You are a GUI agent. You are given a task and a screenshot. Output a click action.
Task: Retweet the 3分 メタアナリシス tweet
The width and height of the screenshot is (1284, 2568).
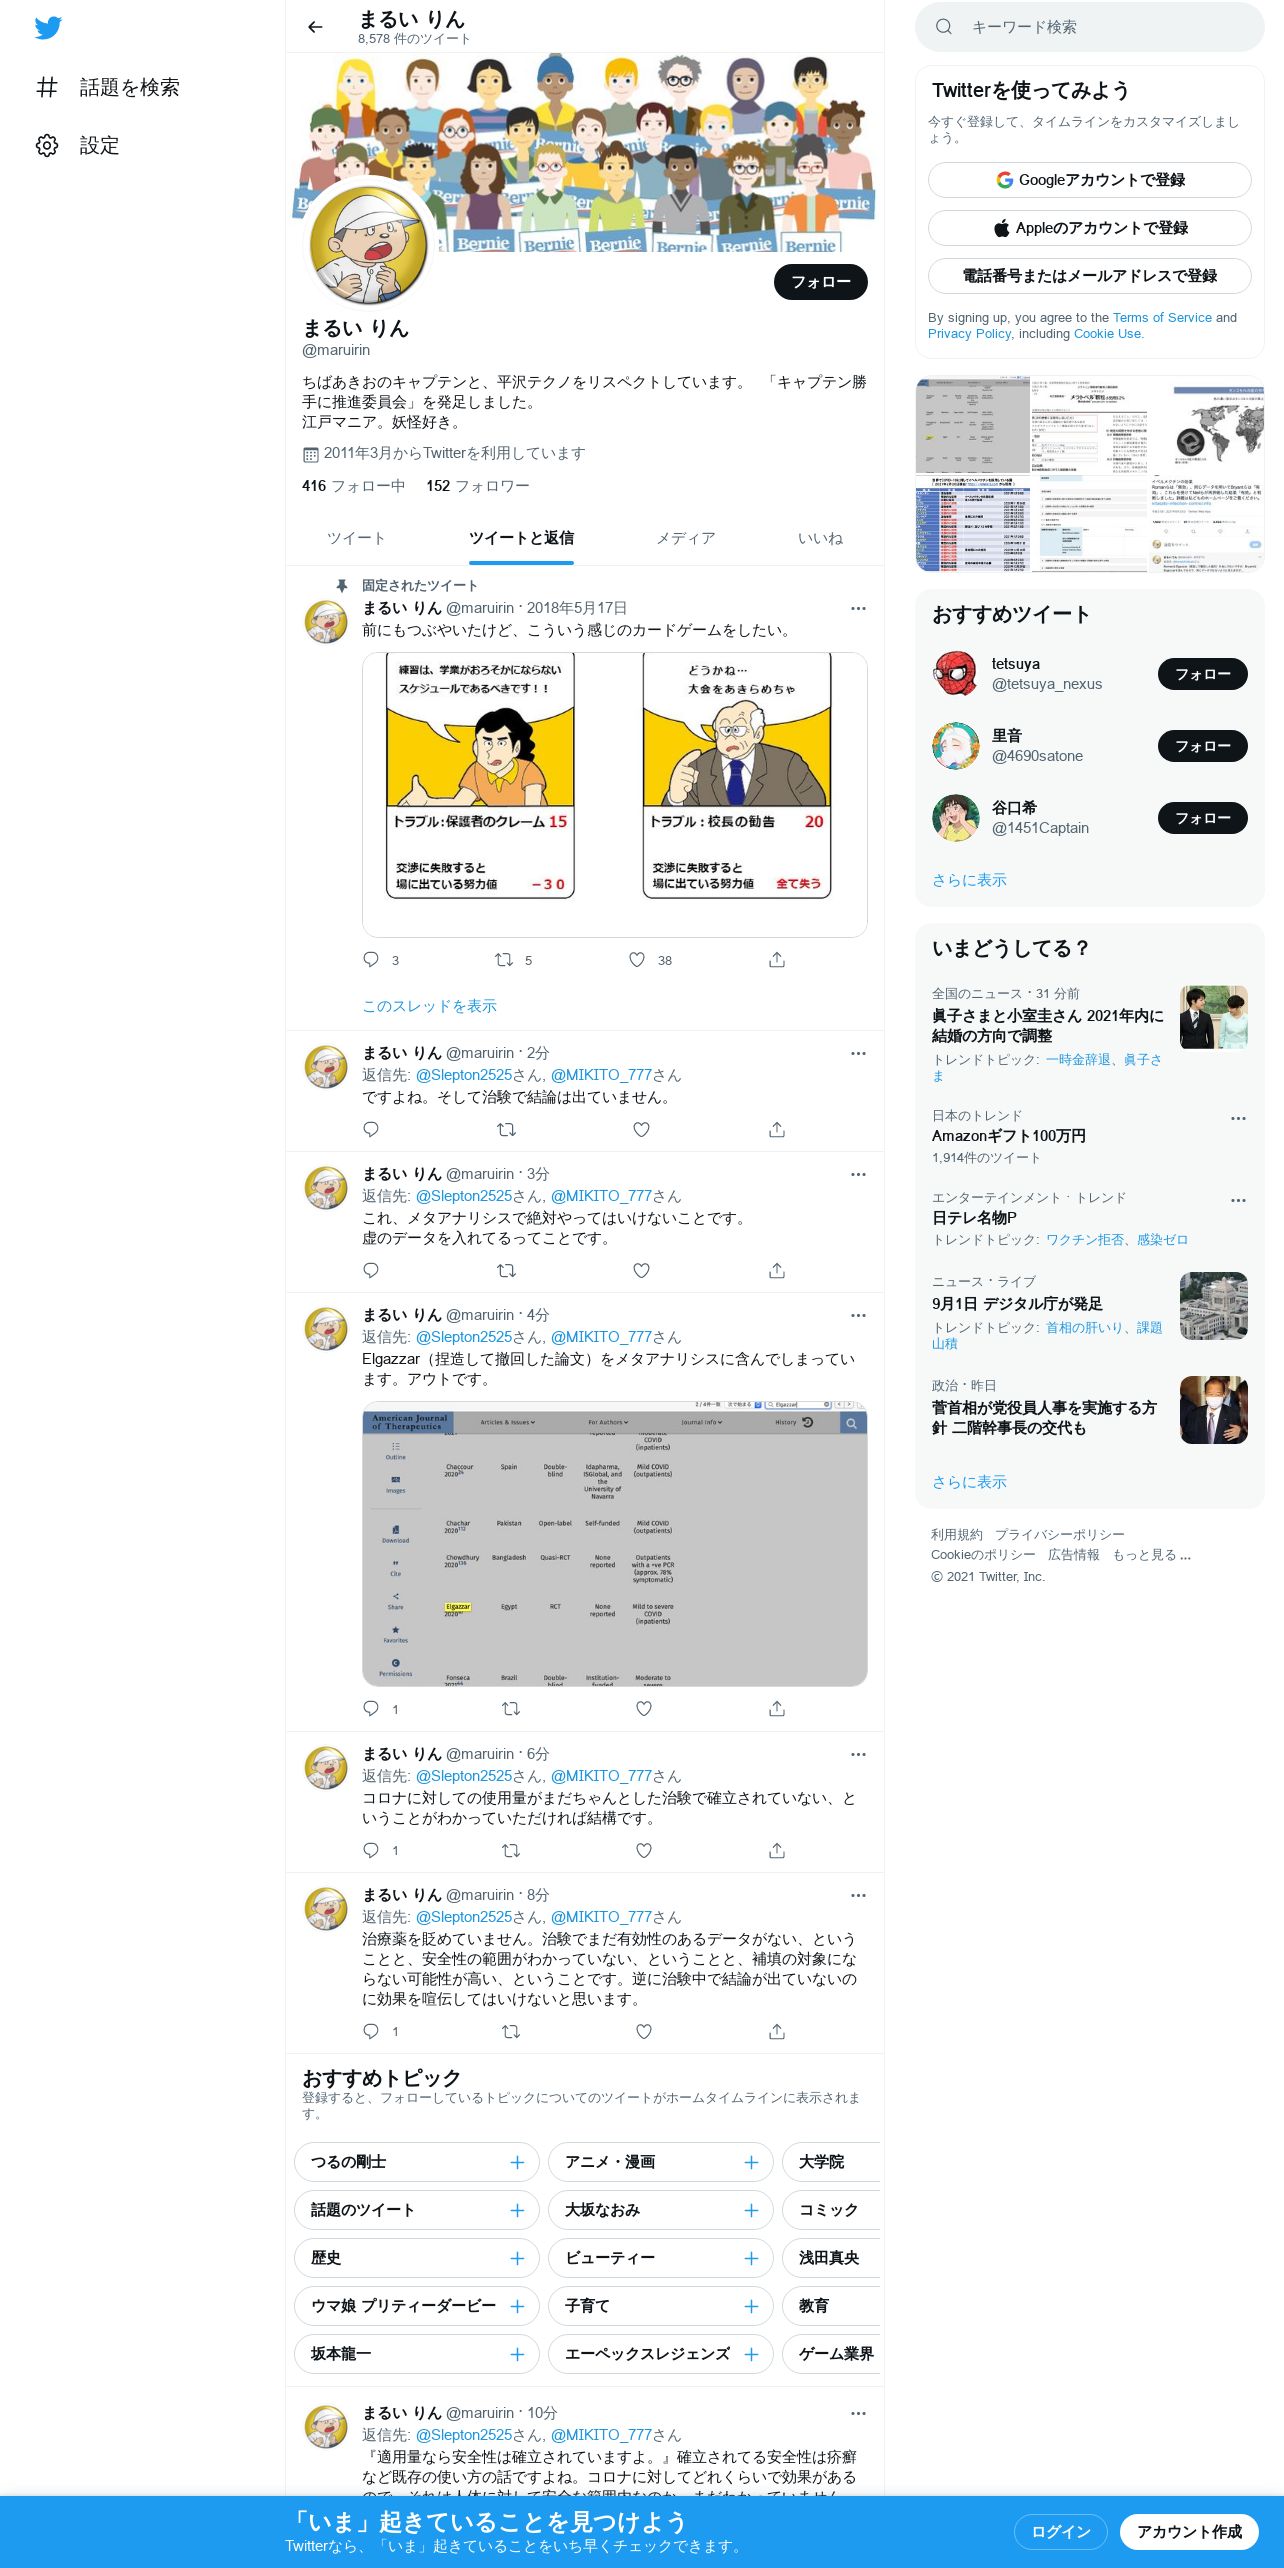tap(507, 1270)
